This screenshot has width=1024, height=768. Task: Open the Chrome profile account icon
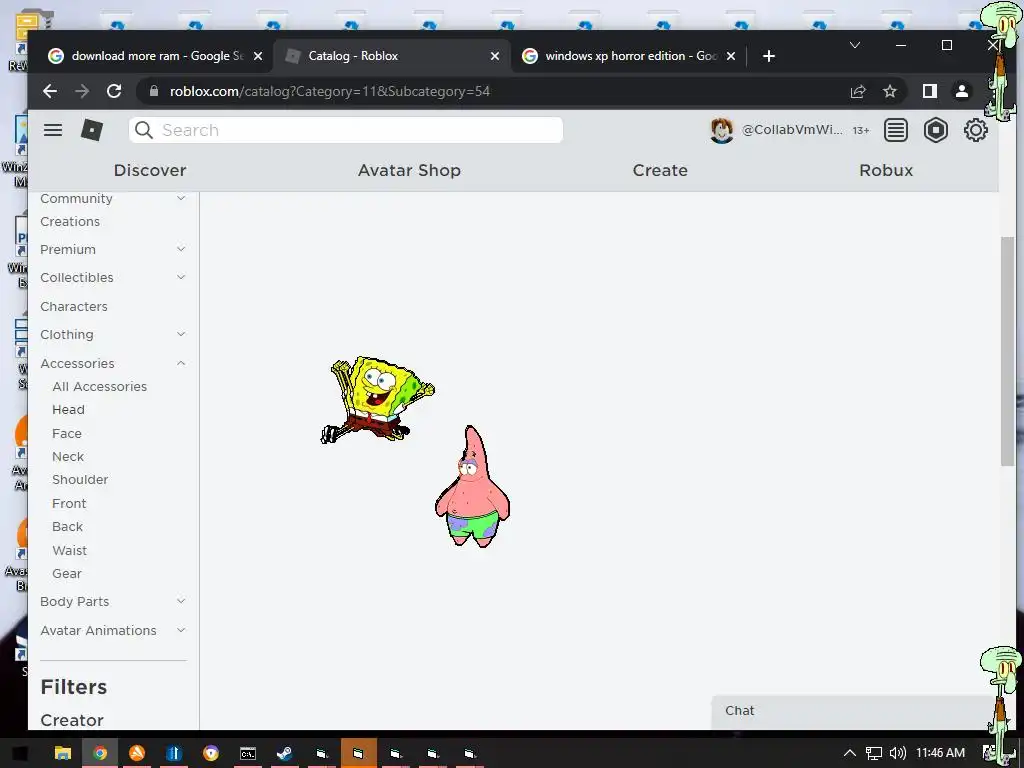click(x=962, y=91)
